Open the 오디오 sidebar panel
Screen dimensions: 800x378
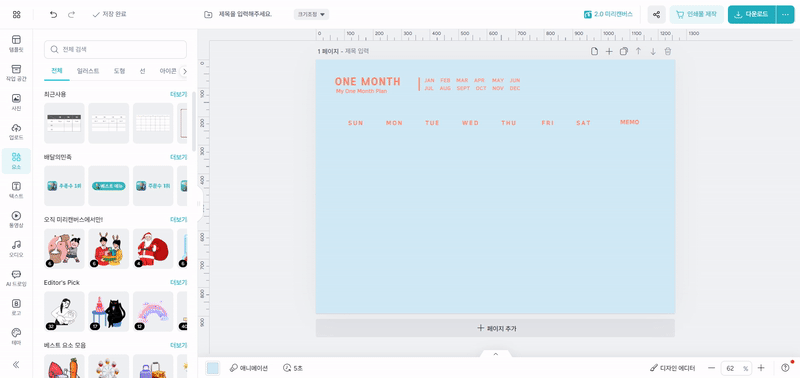coord(16,248)
